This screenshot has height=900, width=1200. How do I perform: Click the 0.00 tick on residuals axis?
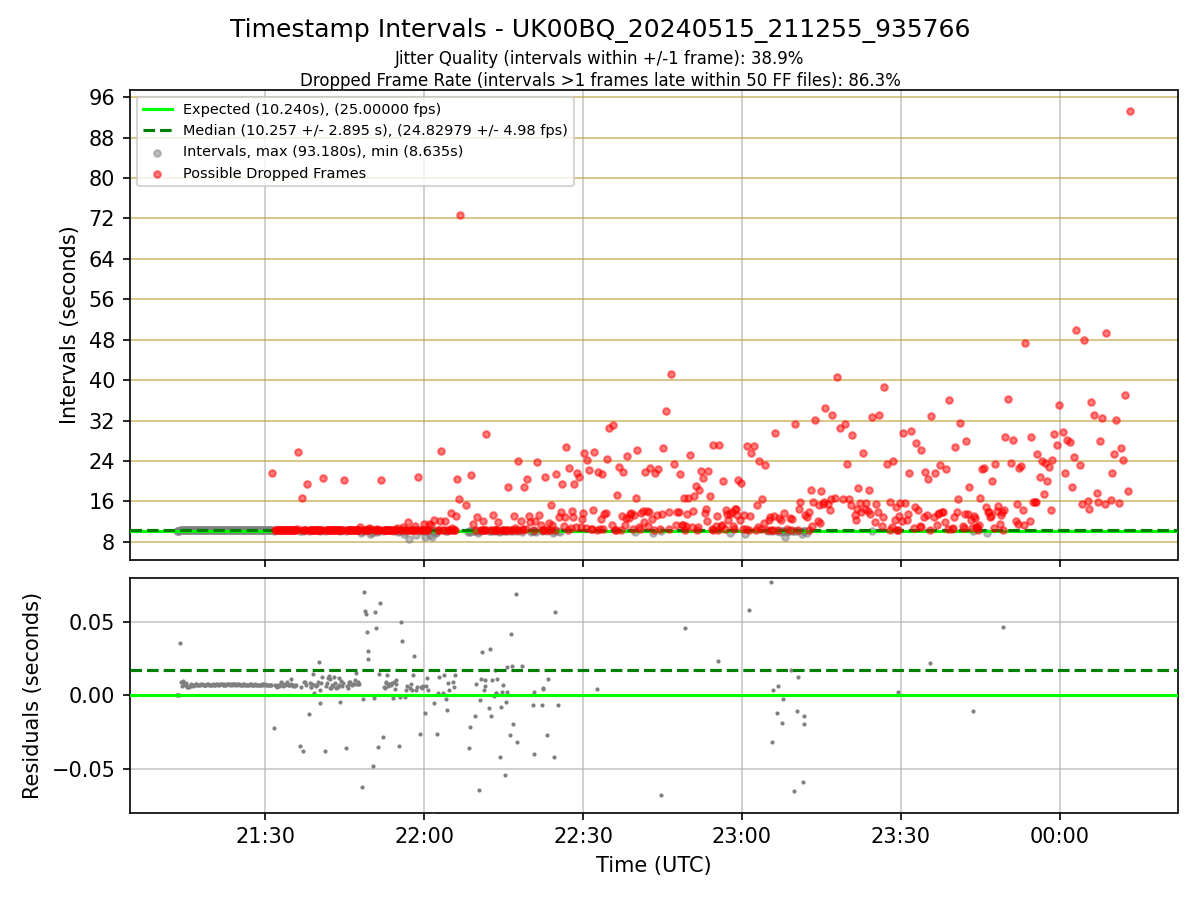pos(94,695)
